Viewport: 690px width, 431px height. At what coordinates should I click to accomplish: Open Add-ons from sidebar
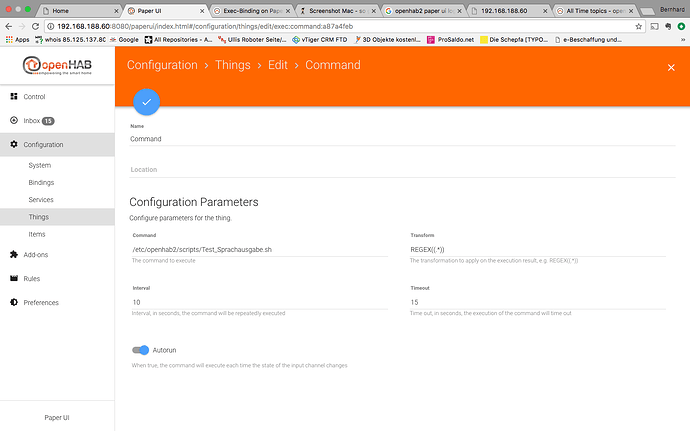[57, 254]
